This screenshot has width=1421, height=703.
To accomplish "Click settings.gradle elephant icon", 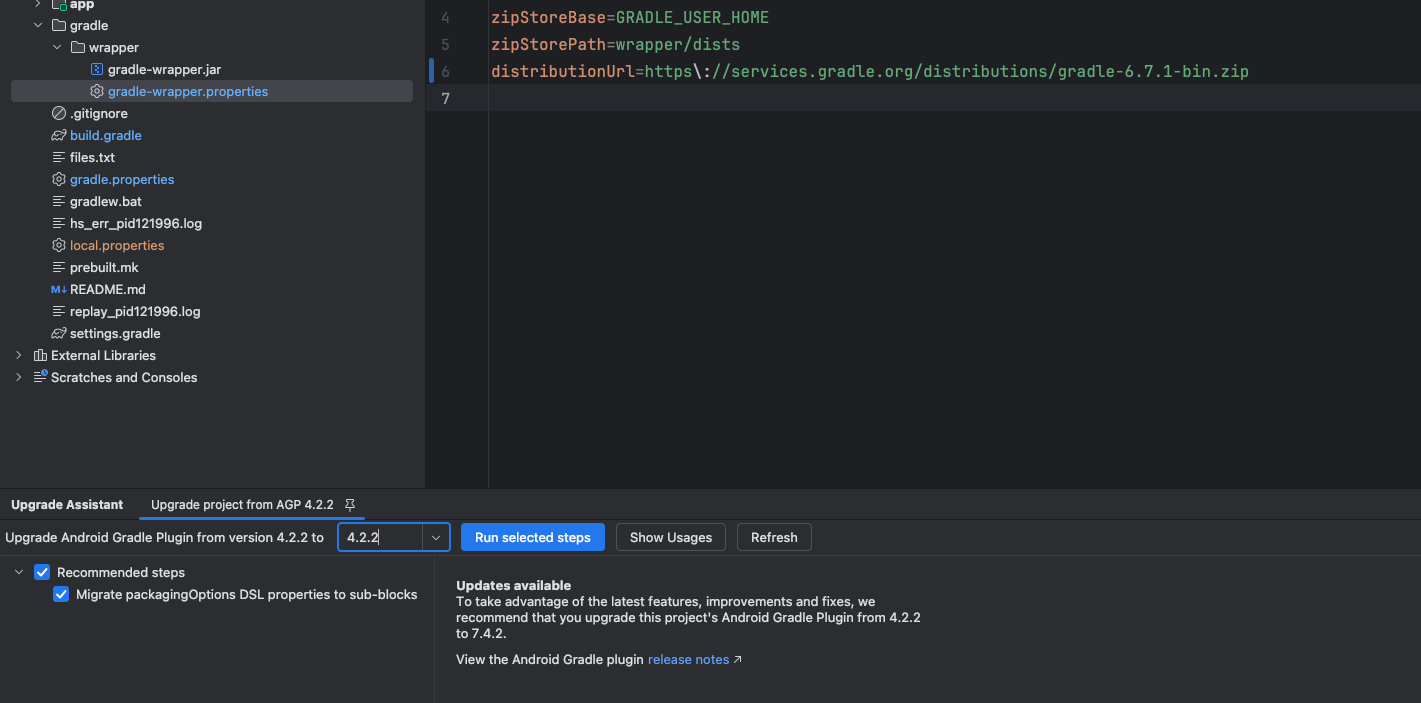I will click(x=59, y=333).
